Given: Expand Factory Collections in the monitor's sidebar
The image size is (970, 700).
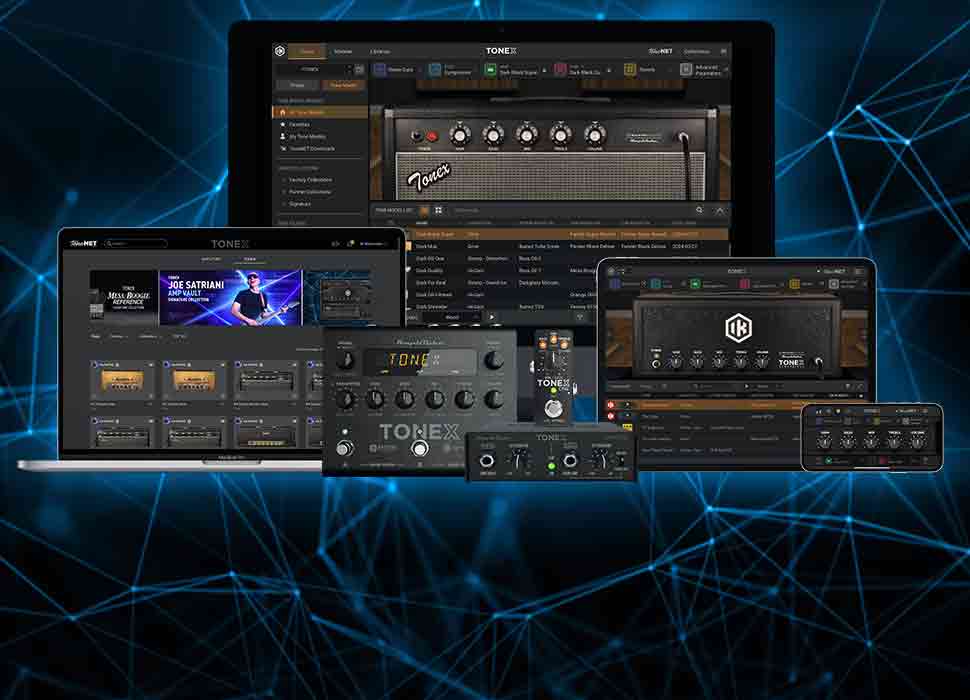Looking at the screenshot, I should tap(310, 180).
